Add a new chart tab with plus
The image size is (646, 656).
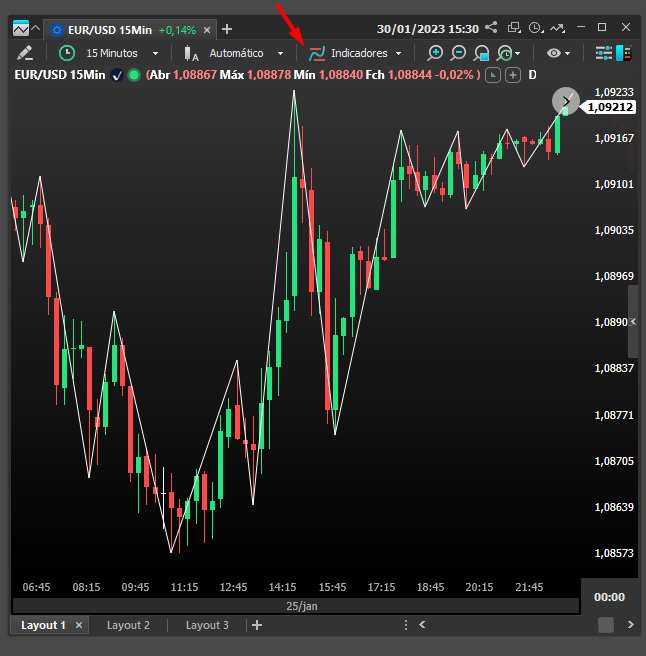pyautogui.click(x=227, y=29)
